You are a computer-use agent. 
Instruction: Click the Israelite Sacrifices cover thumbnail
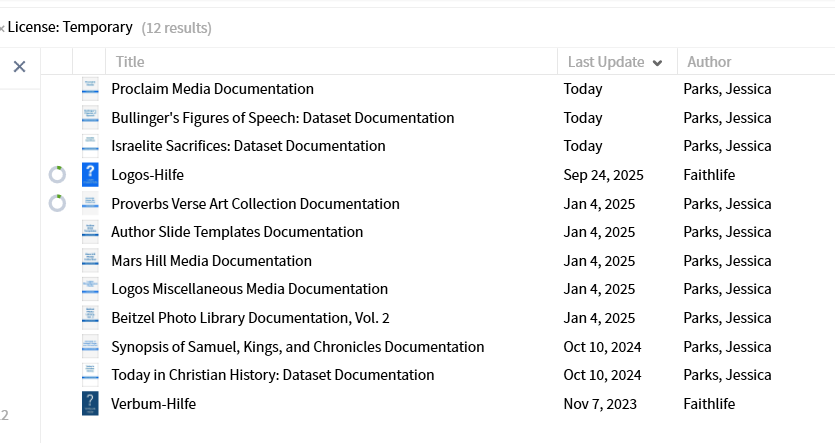(x=90, y=146)
